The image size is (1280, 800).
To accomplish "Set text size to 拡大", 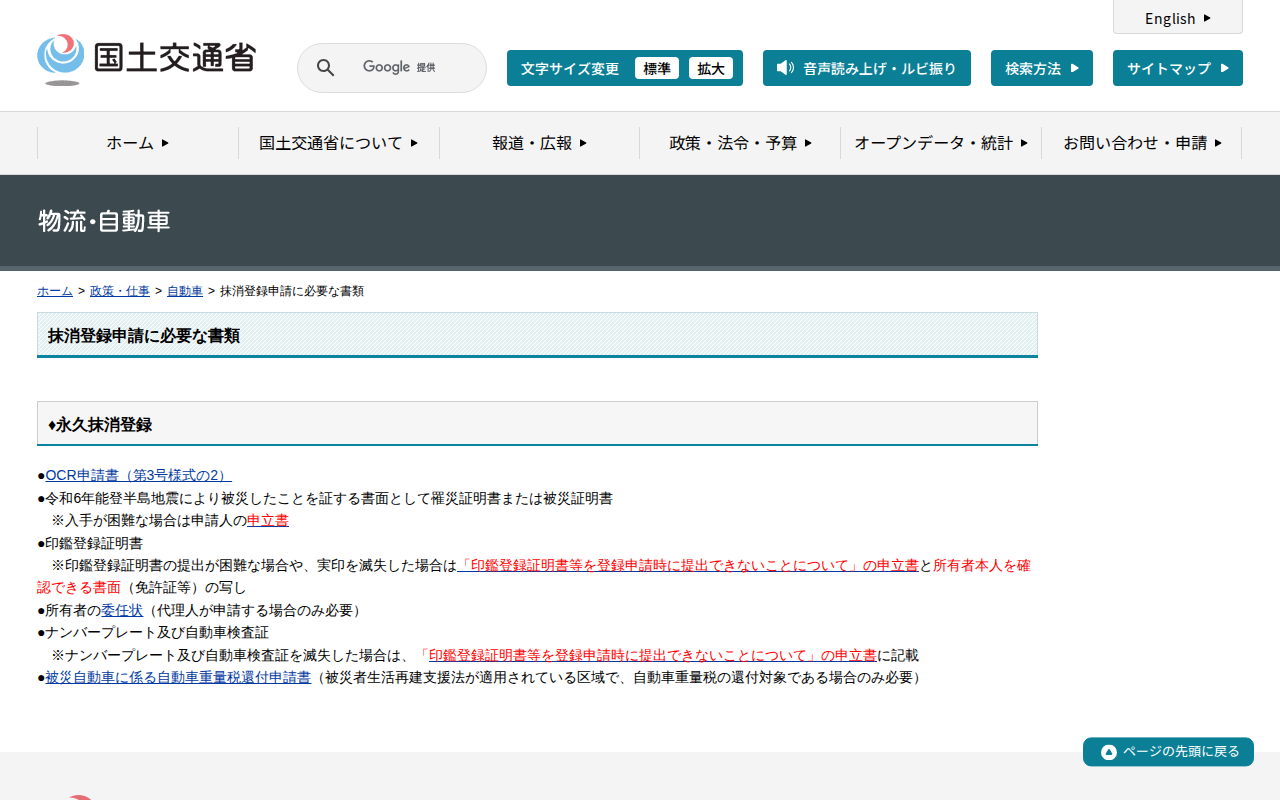I will point(710,68).
